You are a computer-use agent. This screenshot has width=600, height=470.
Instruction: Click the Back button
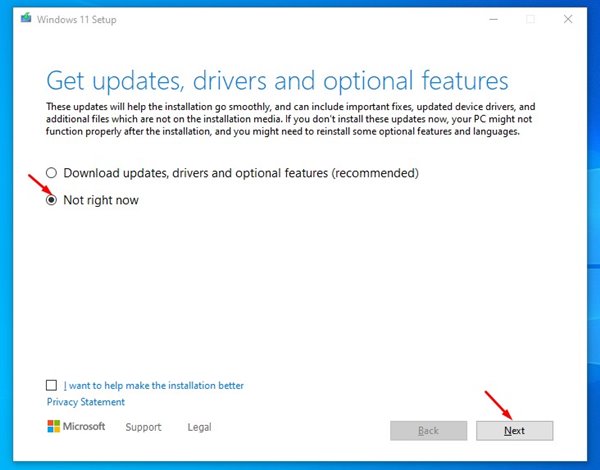(x=429, y=431)
